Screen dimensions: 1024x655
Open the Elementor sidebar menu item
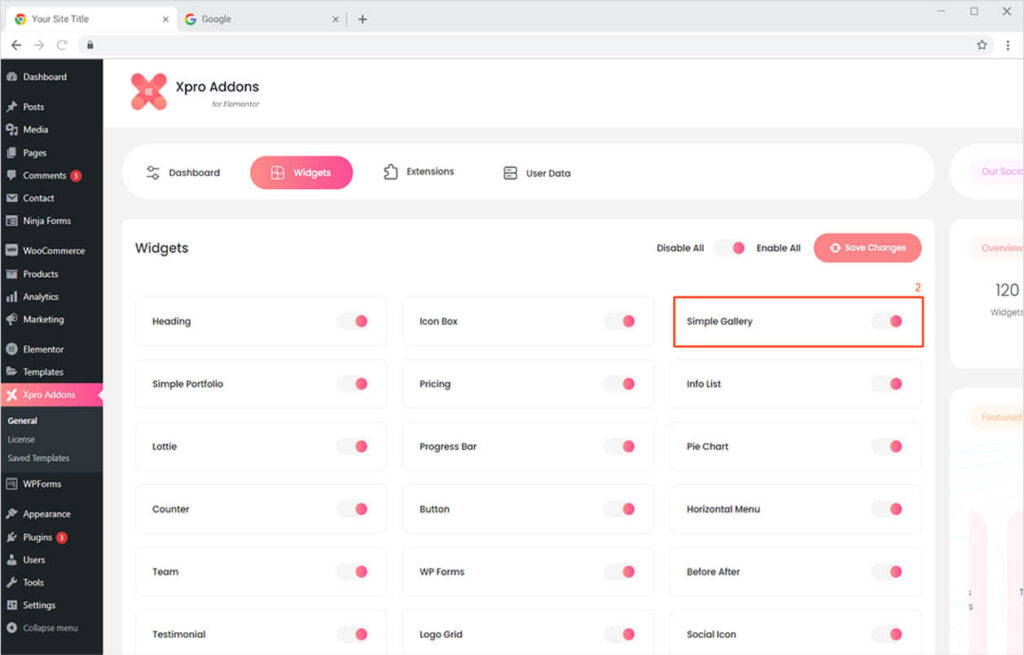point(43,349)
